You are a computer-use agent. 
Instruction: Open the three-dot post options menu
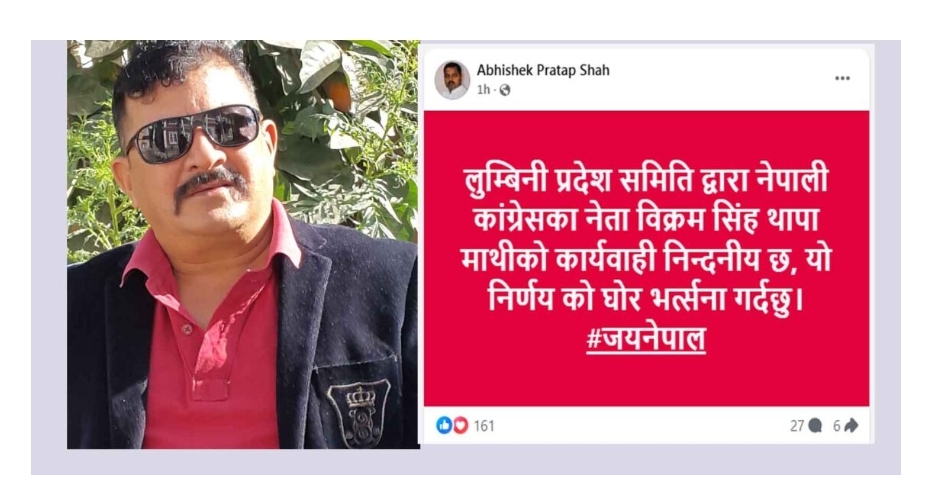tap(842, 78)
